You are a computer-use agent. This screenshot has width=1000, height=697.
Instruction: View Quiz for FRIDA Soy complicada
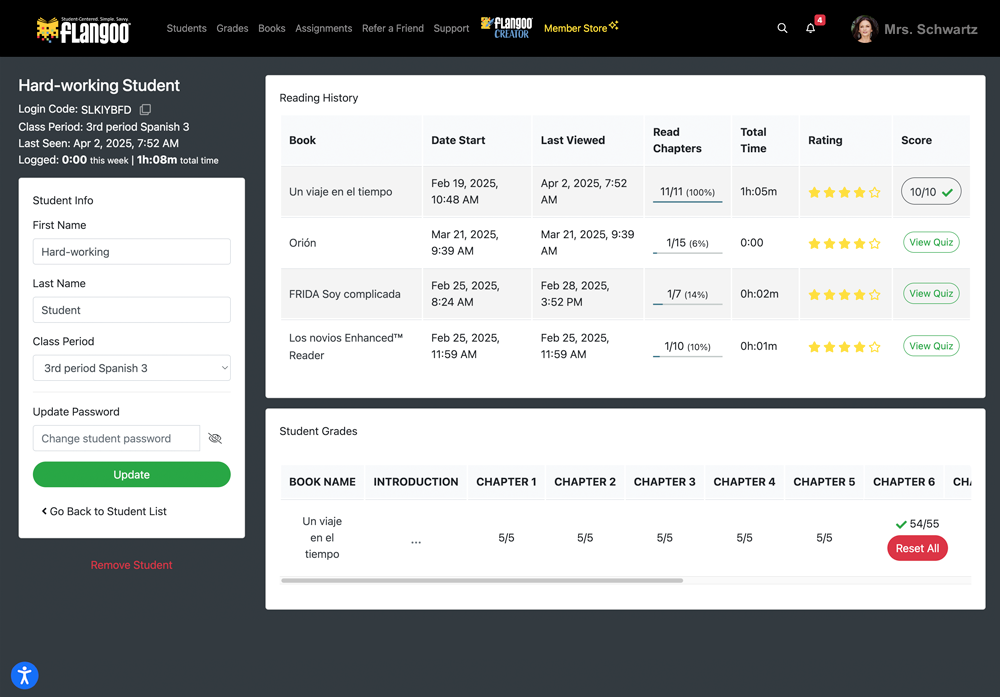pyautogui.click(x=930, y=294)
